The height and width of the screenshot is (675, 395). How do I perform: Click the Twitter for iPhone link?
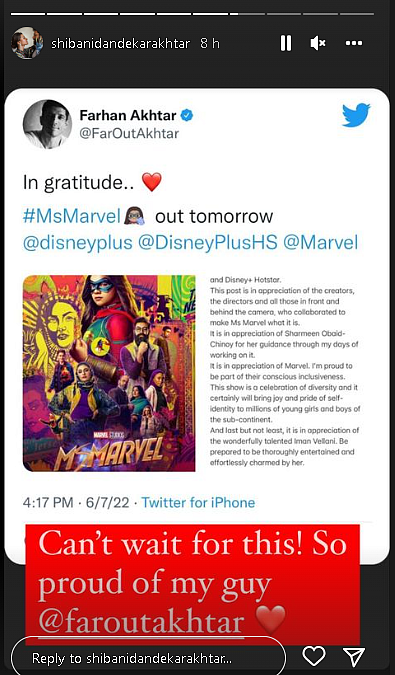[x=198, y=502]
